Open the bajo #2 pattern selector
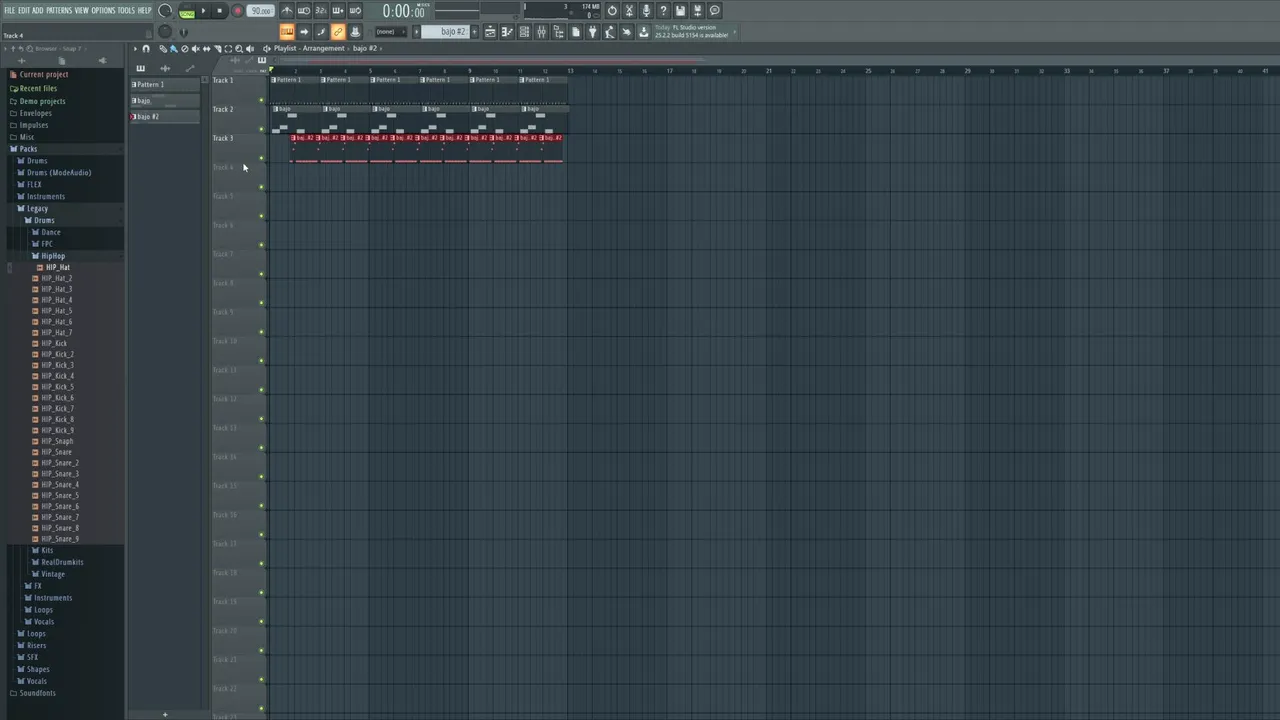Screen dimensions: 1280x720 coord(446,32)
